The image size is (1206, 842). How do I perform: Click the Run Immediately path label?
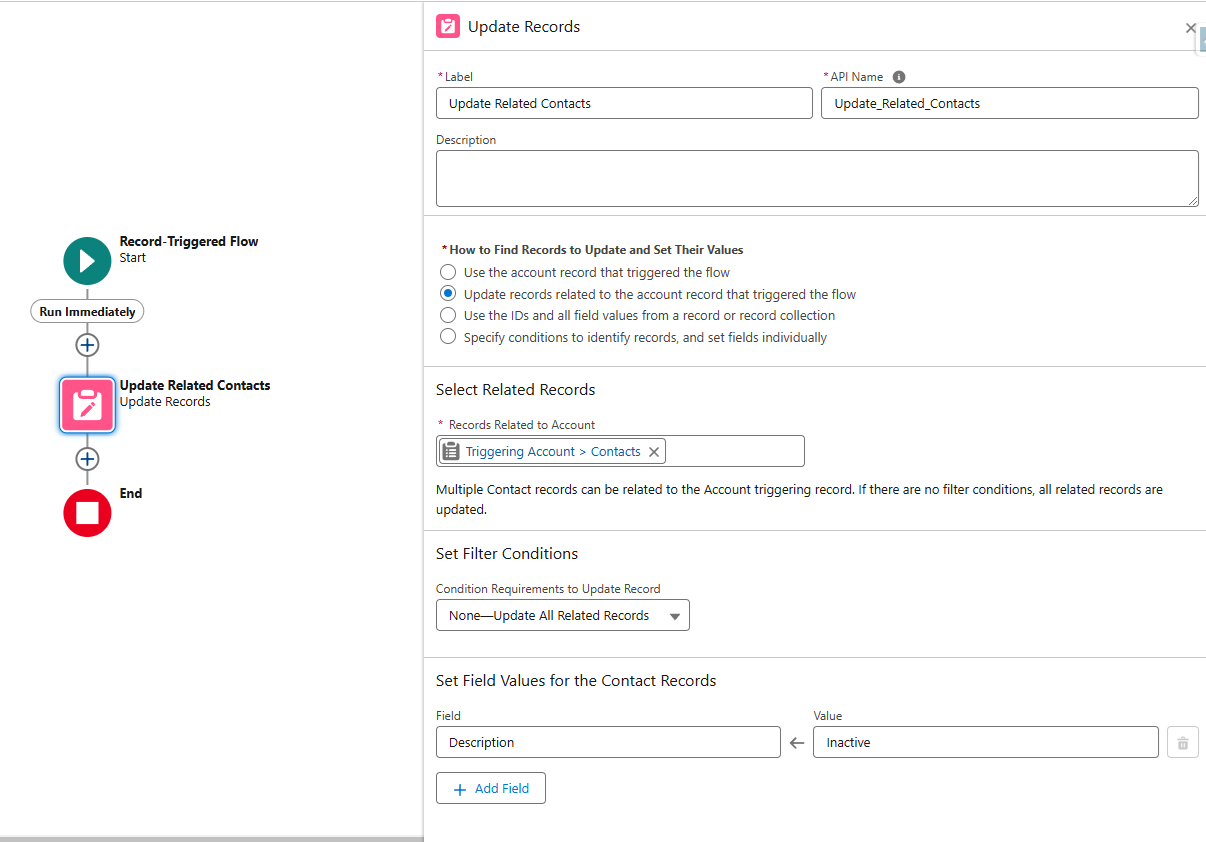(x=87, y=312)
